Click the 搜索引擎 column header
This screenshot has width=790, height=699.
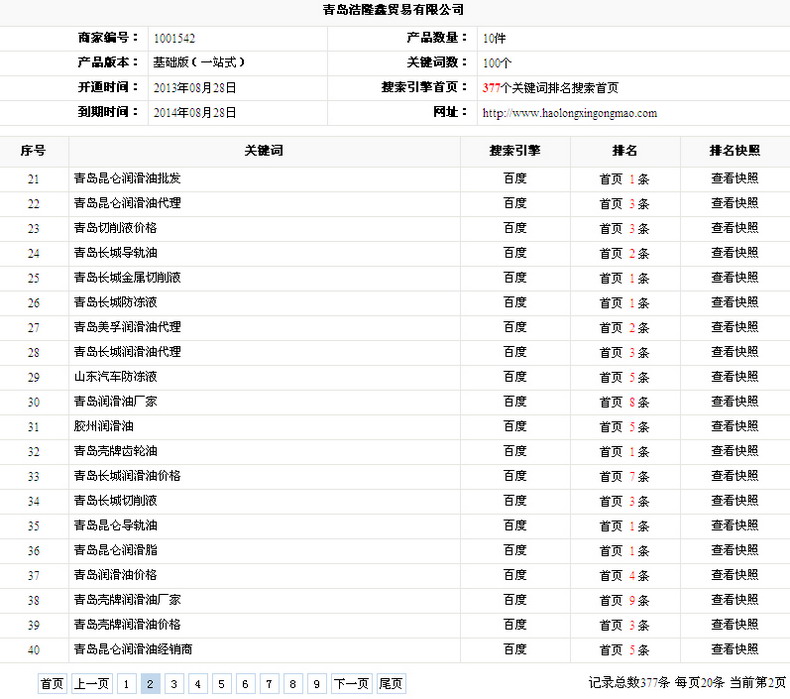tap(515, 151)
